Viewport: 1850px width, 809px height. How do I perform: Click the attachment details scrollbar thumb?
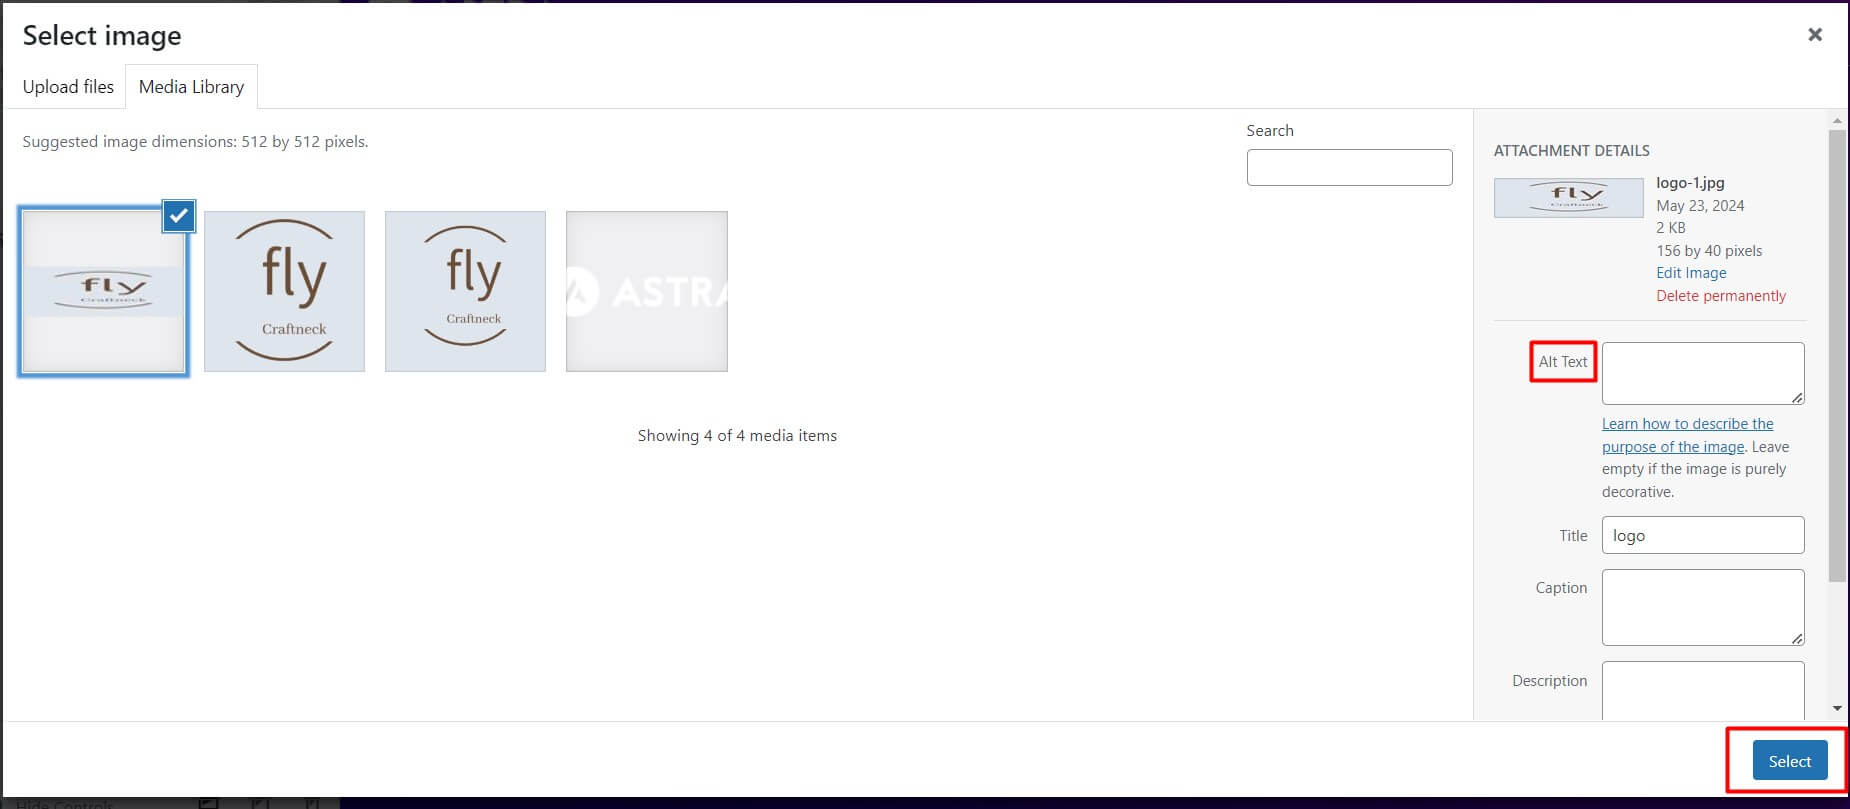pos(1837,355)
